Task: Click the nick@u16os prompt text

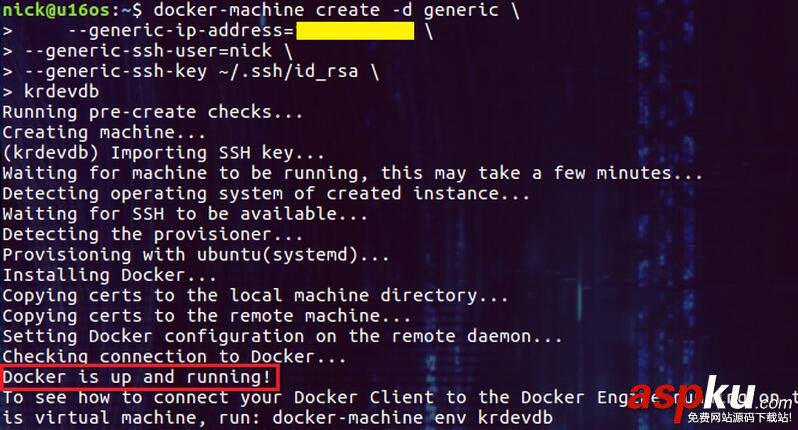Action: pos(64,10)
